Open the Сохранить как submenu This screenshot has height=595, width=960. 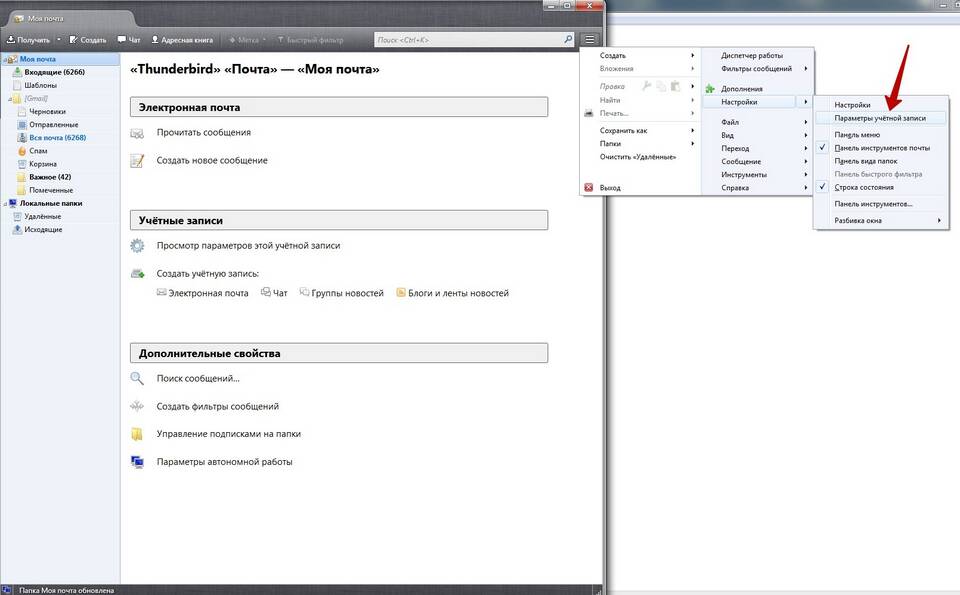[640, 130]
